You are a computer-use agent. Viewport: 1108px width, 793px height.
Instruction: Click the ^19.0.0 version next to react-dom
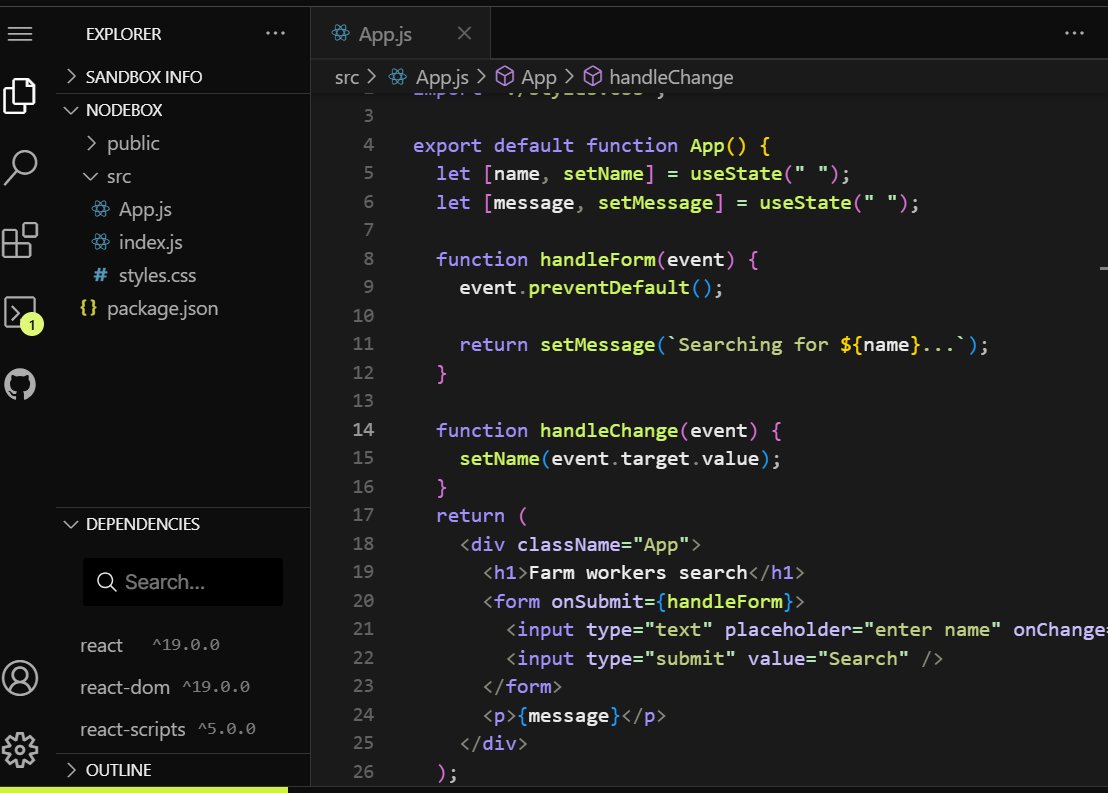[216, 687]
